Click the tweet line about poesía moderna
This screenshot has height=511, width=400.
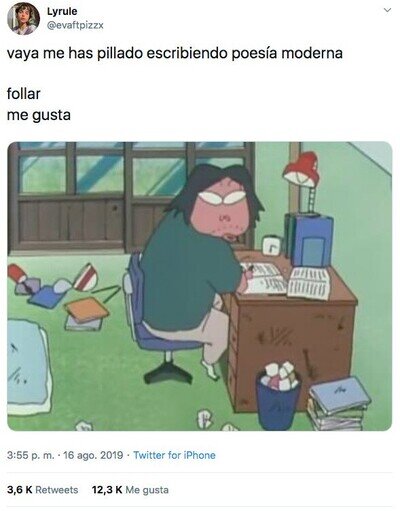click(175, 53)
